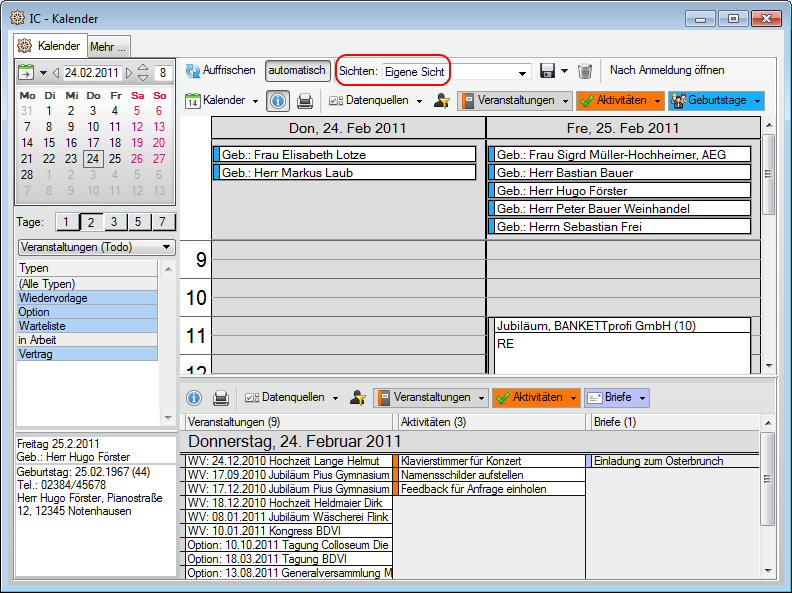792x593 pixels.
Task: Delete the view with the trash icon
Action: coord(585,71)
